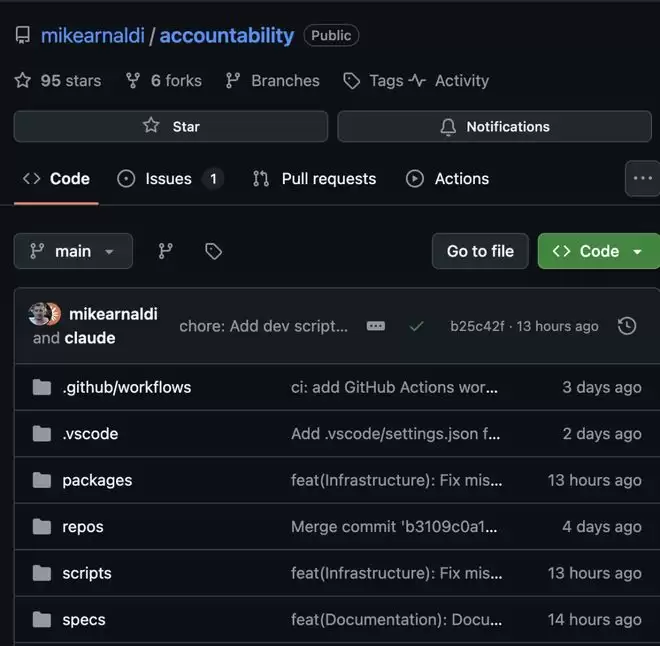This screenshot has width=660, height=646.
Task: Open commit b25c42f hash link
Action: click(477, 326)
